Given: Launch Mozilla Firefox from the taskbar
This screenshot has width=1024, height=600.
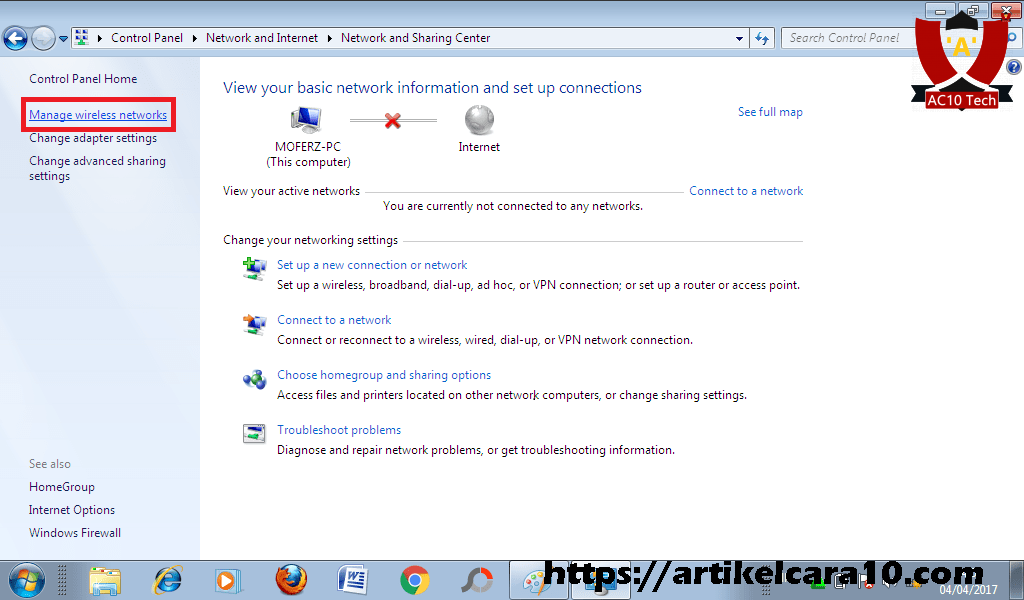Looking at the screenshot, I should 291,579.
